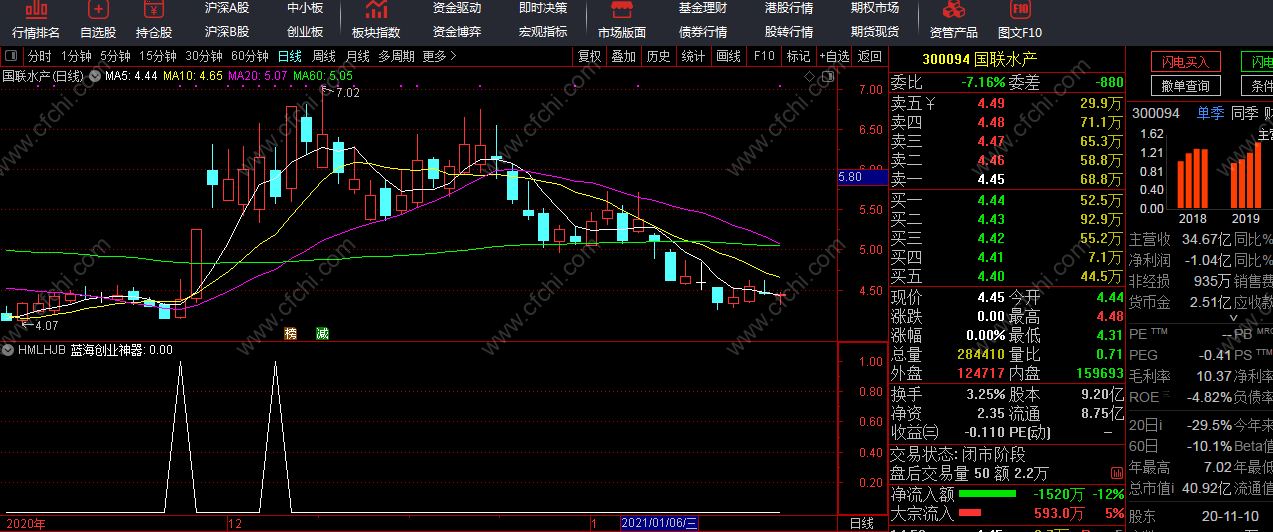Click the 2021/01/06 date marker on timeline
This screenshot has width=1273, height=532.
[x=660, y=523]
